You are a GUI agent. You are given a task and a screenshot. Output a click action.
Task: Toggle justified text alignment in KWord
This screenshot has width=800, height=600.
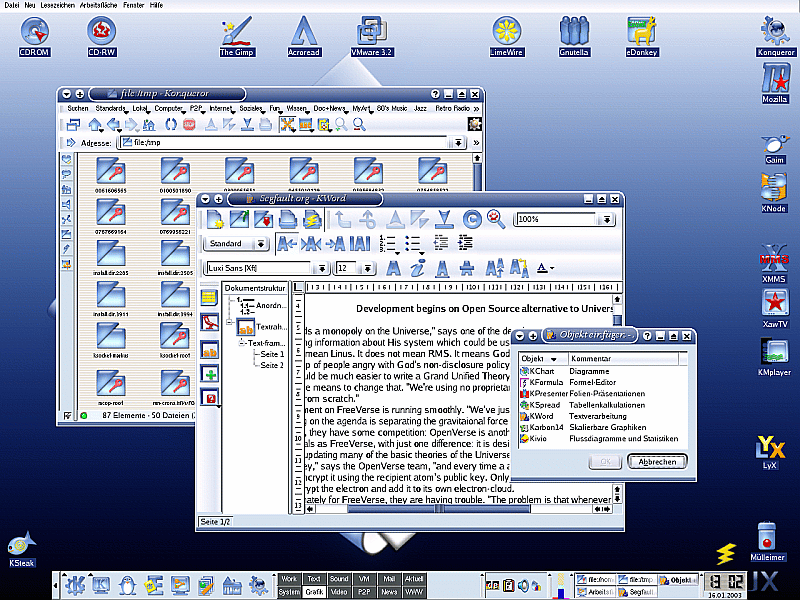point(360,244)
